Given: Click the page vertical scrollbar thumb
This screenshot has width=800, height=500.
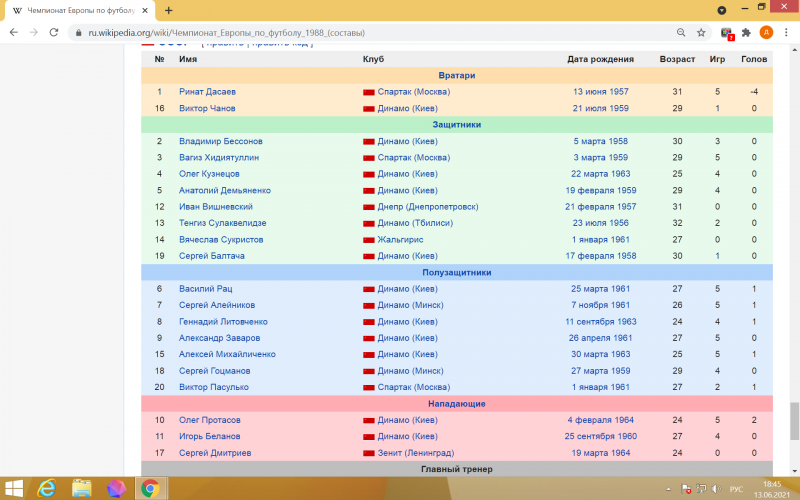Looking at the screenshot, I should click(794, 421).
